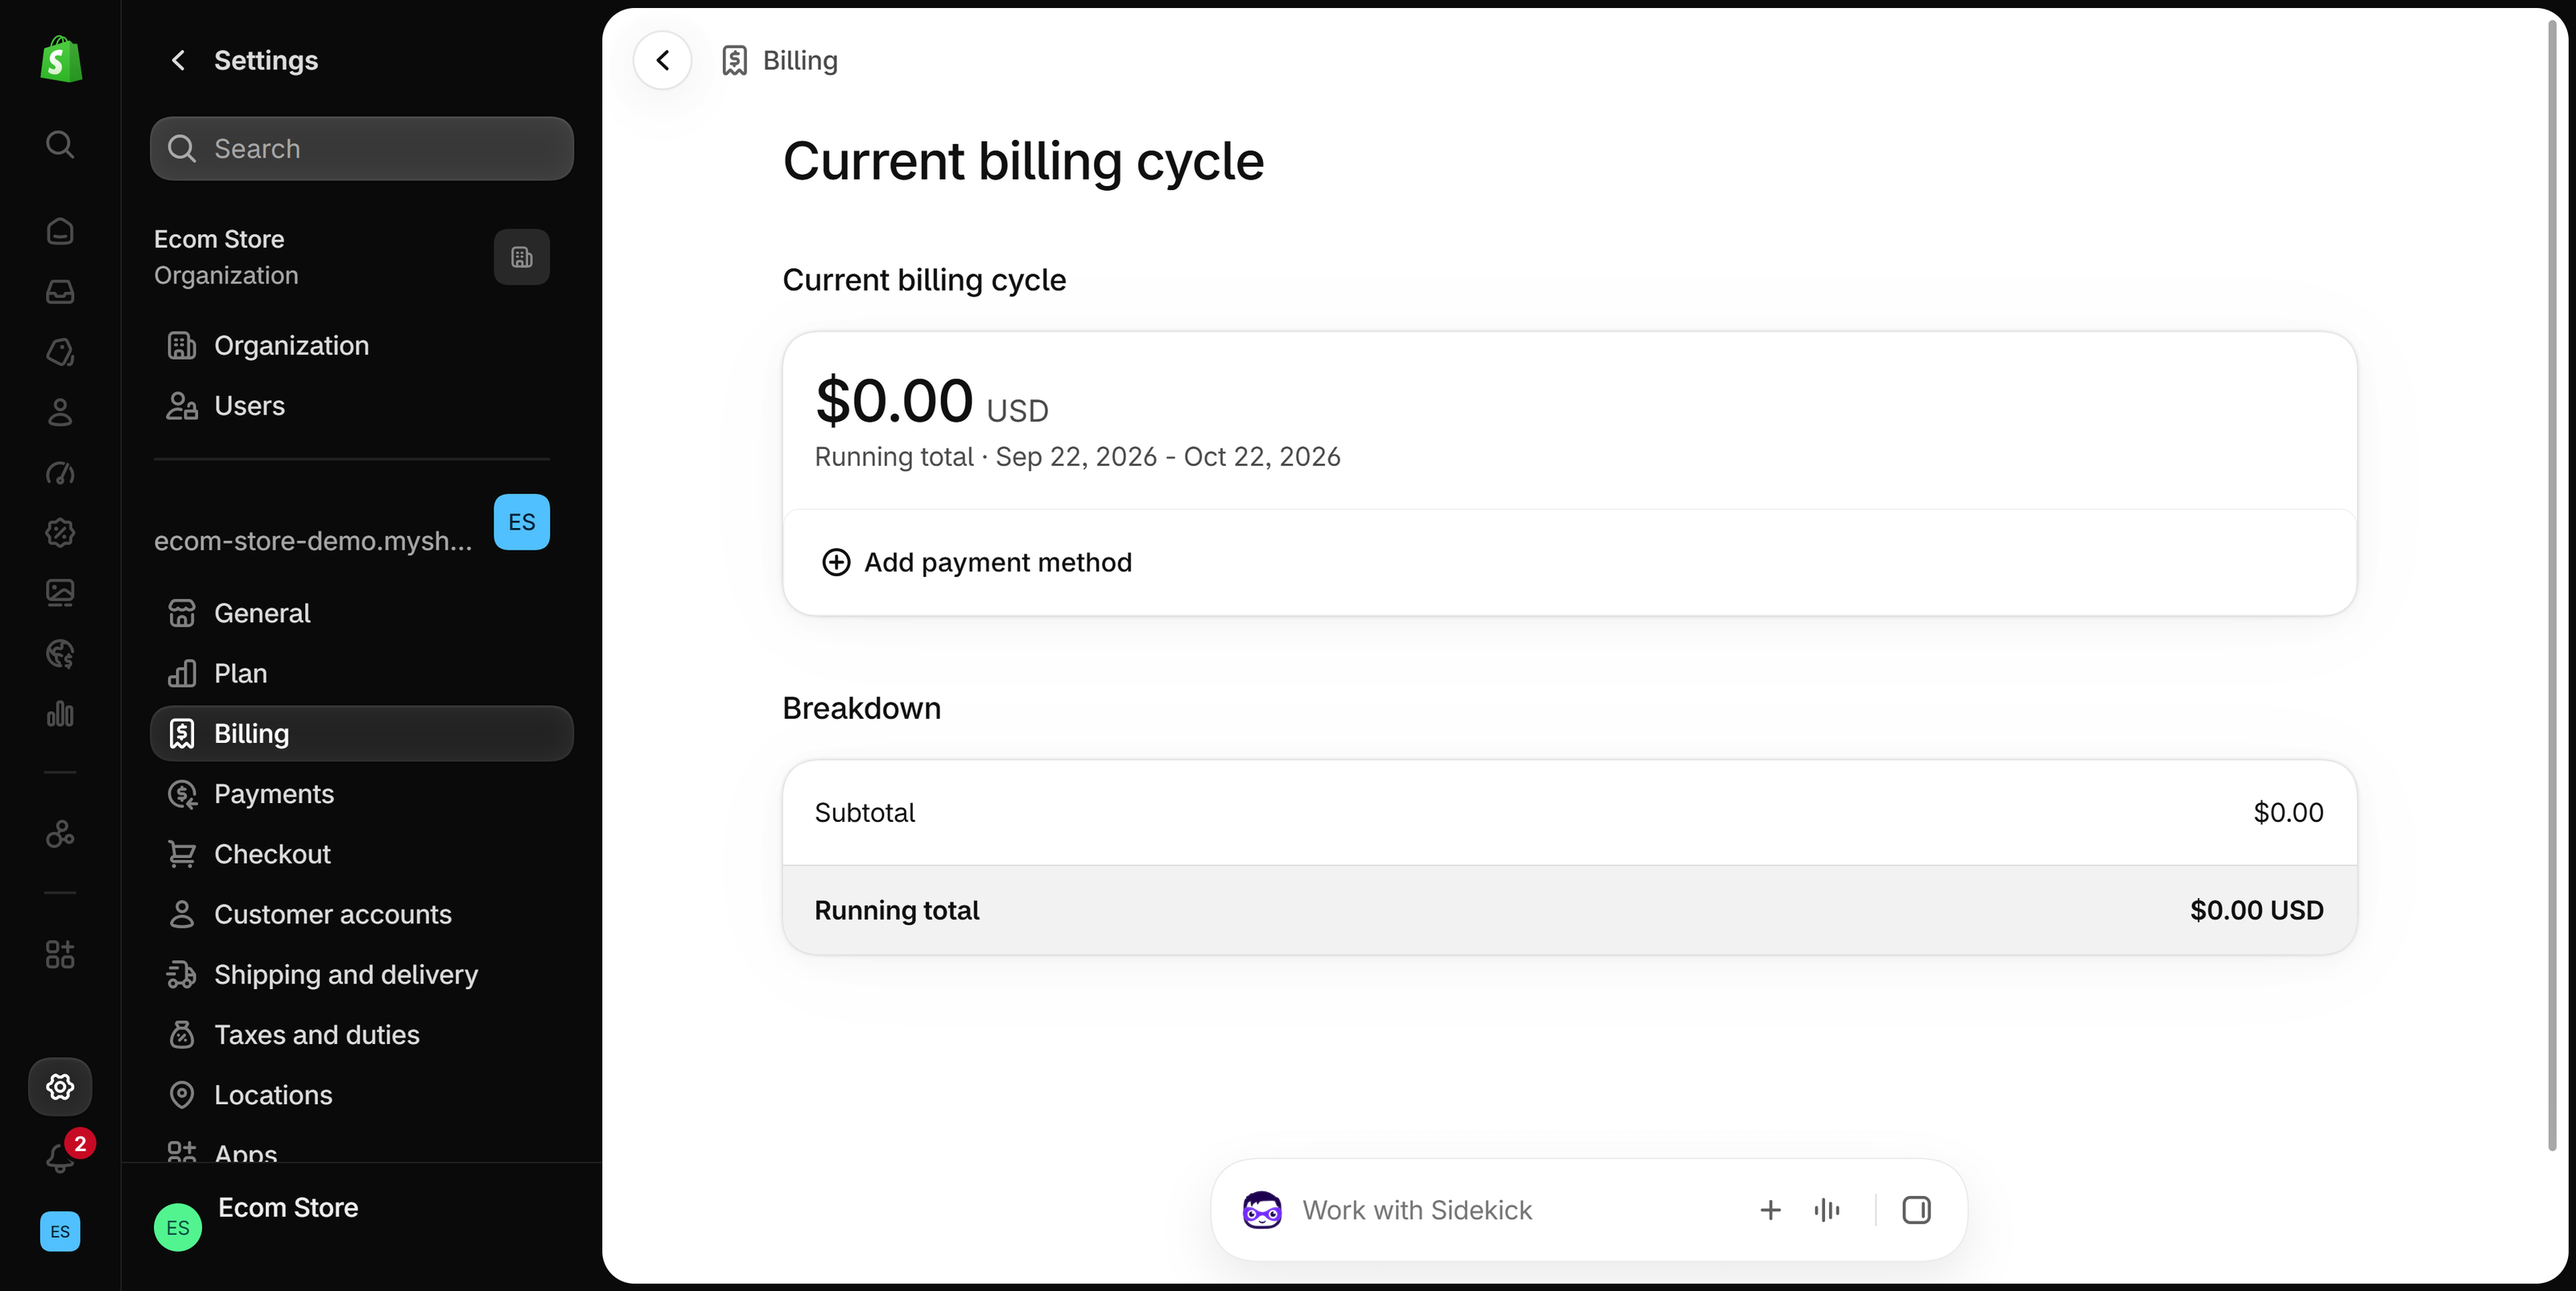Image resolution: width=2576 pixels, height=1291 pixels.
Task: Open Marketing gauge icon in left rail
Action: point(60,473)
